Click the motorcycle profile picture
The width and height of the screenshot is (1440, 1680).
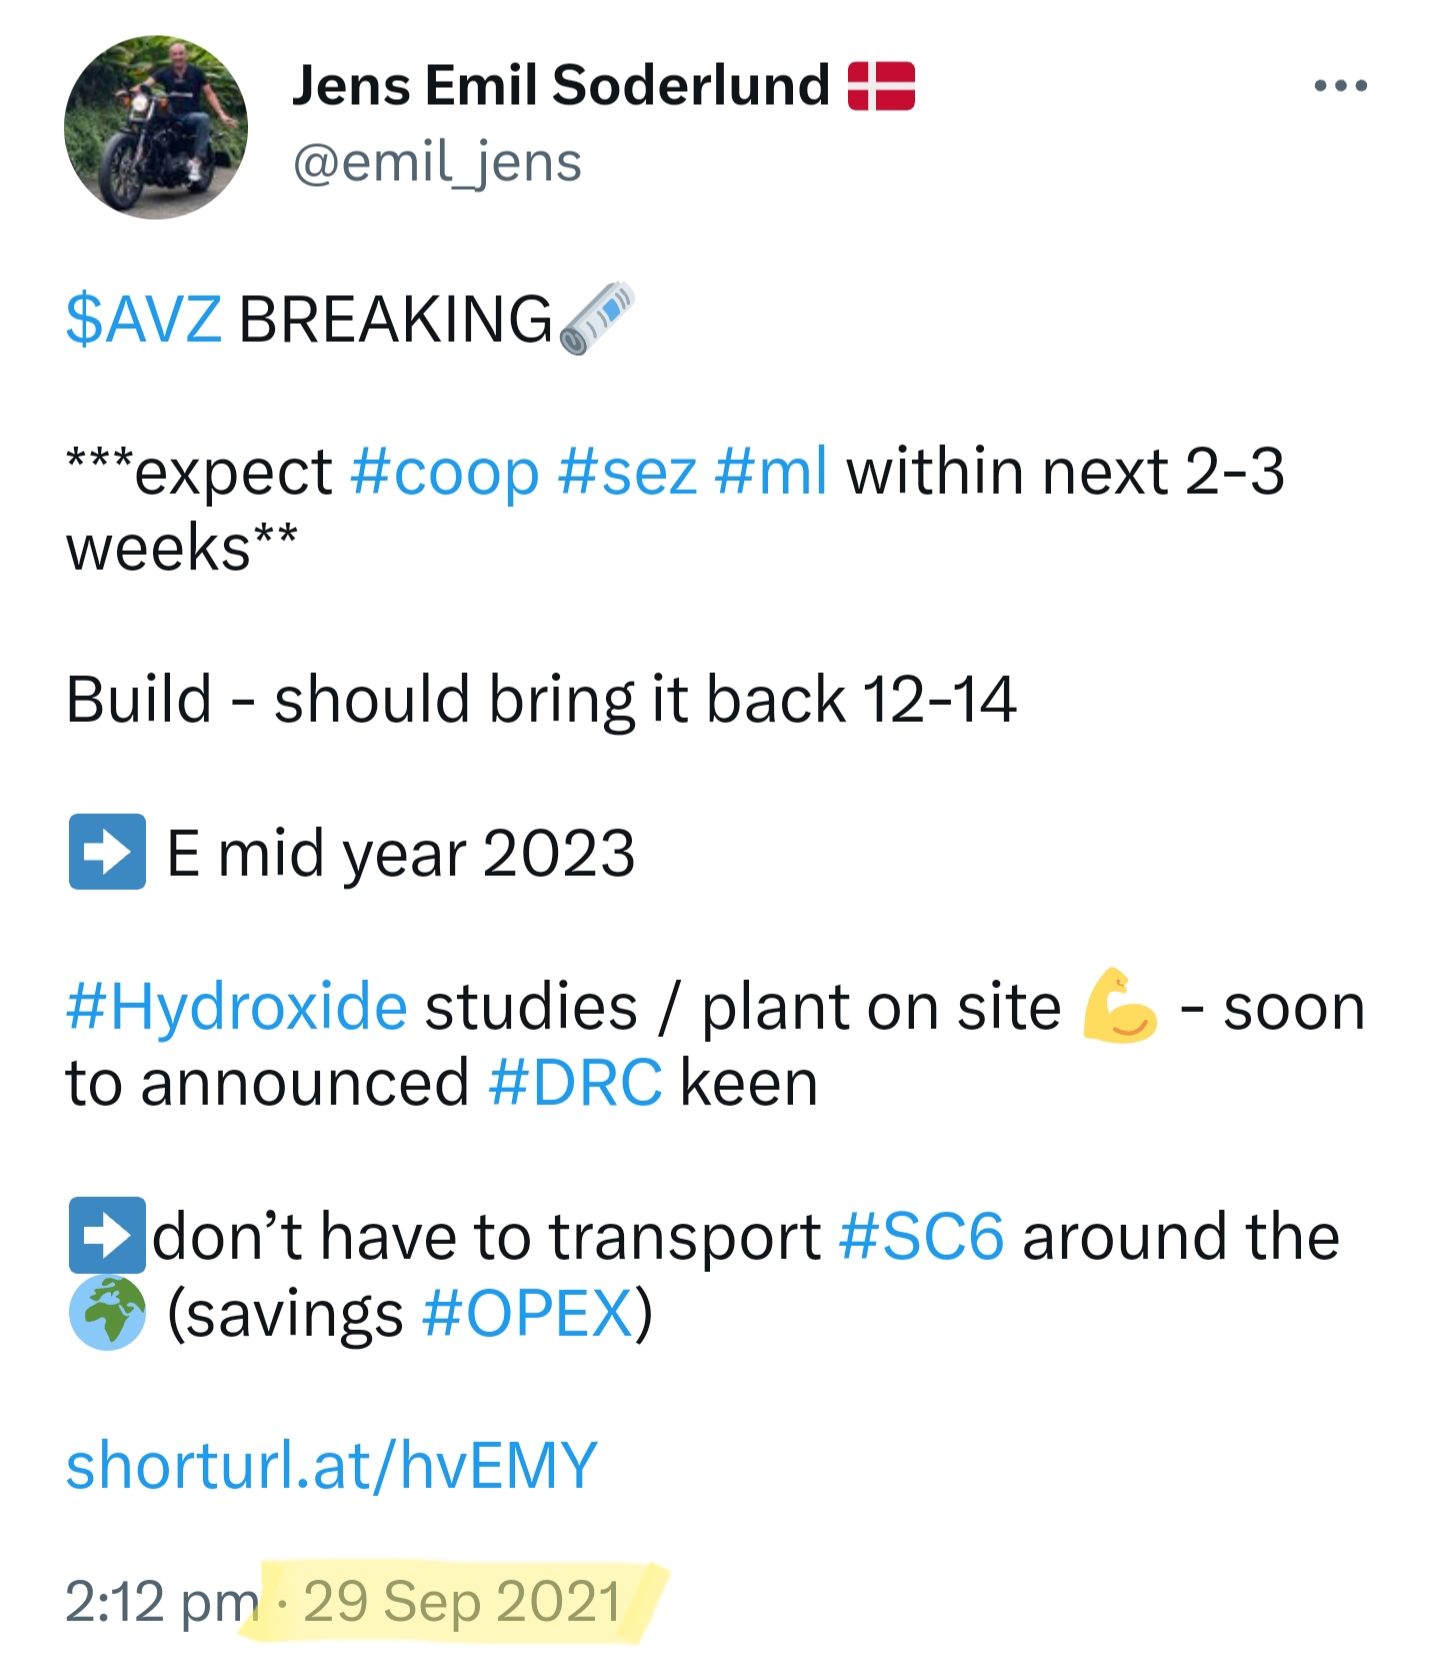156,127
